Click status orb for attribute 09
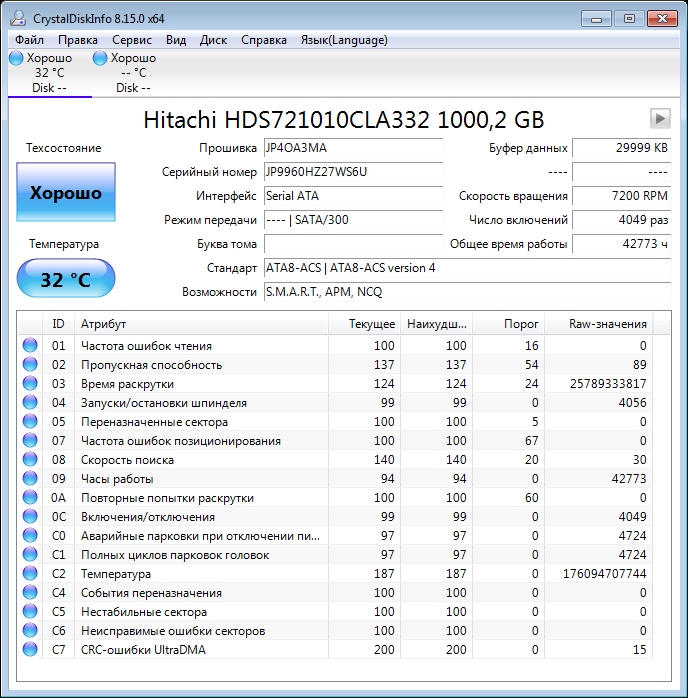 (x=30, y=479)
